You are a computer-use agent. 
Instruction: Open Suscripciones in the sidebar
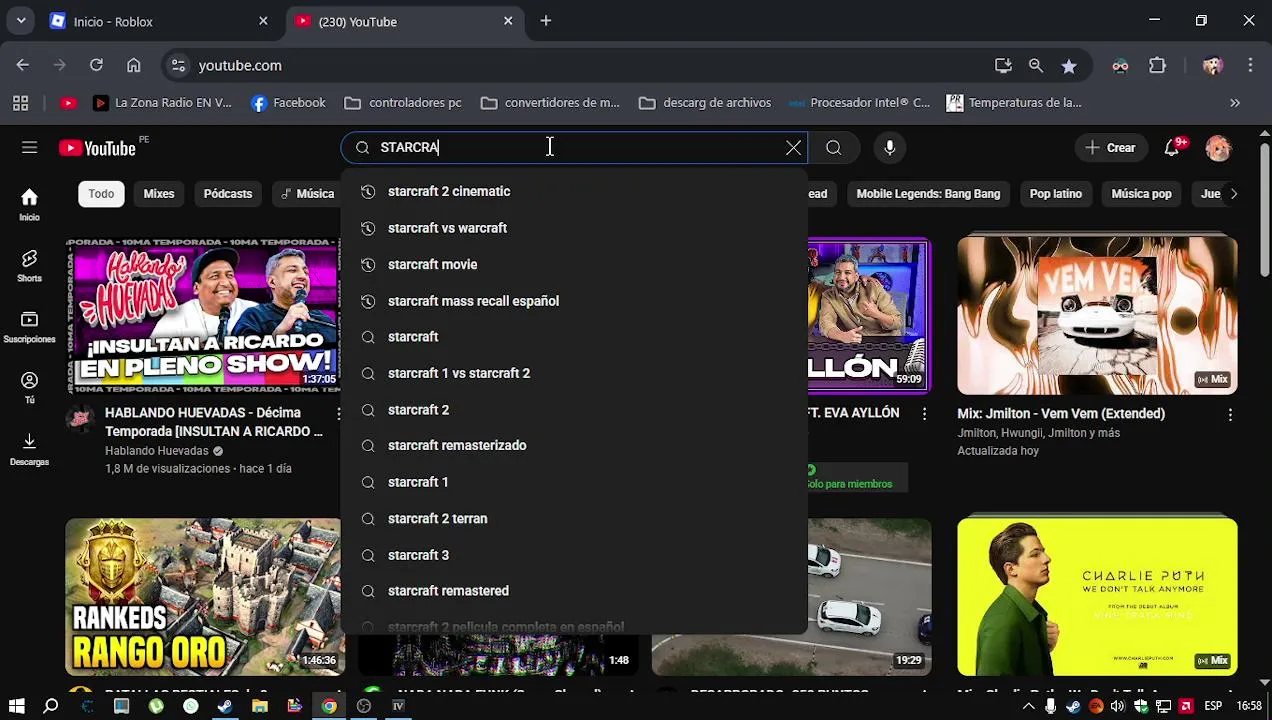pos(29,326)
